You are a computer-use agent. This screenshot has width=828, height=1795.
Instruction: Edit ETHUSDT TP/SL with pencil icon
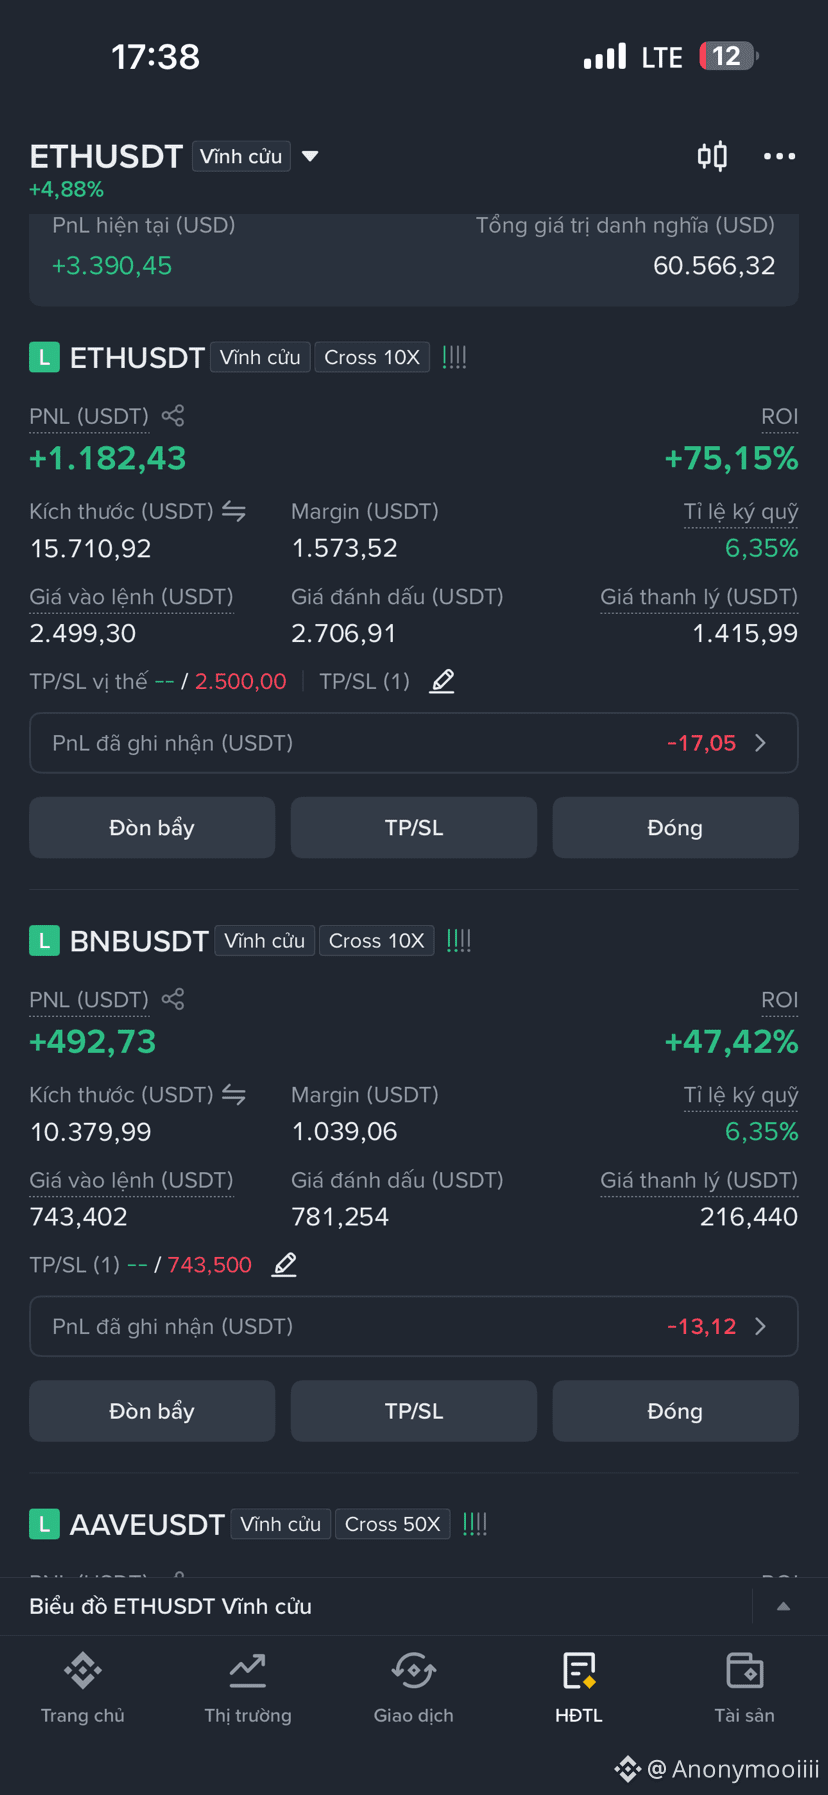tap(442, 681)
